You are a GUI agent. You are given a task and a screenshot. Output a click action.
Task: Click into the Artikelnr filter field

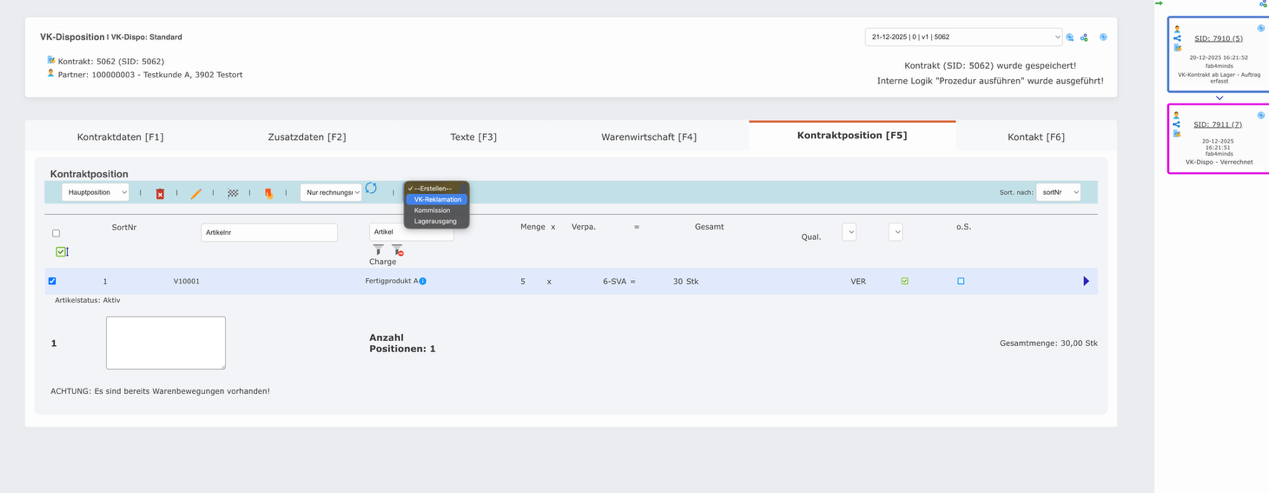pyautogui.click(x=269, y=232)
